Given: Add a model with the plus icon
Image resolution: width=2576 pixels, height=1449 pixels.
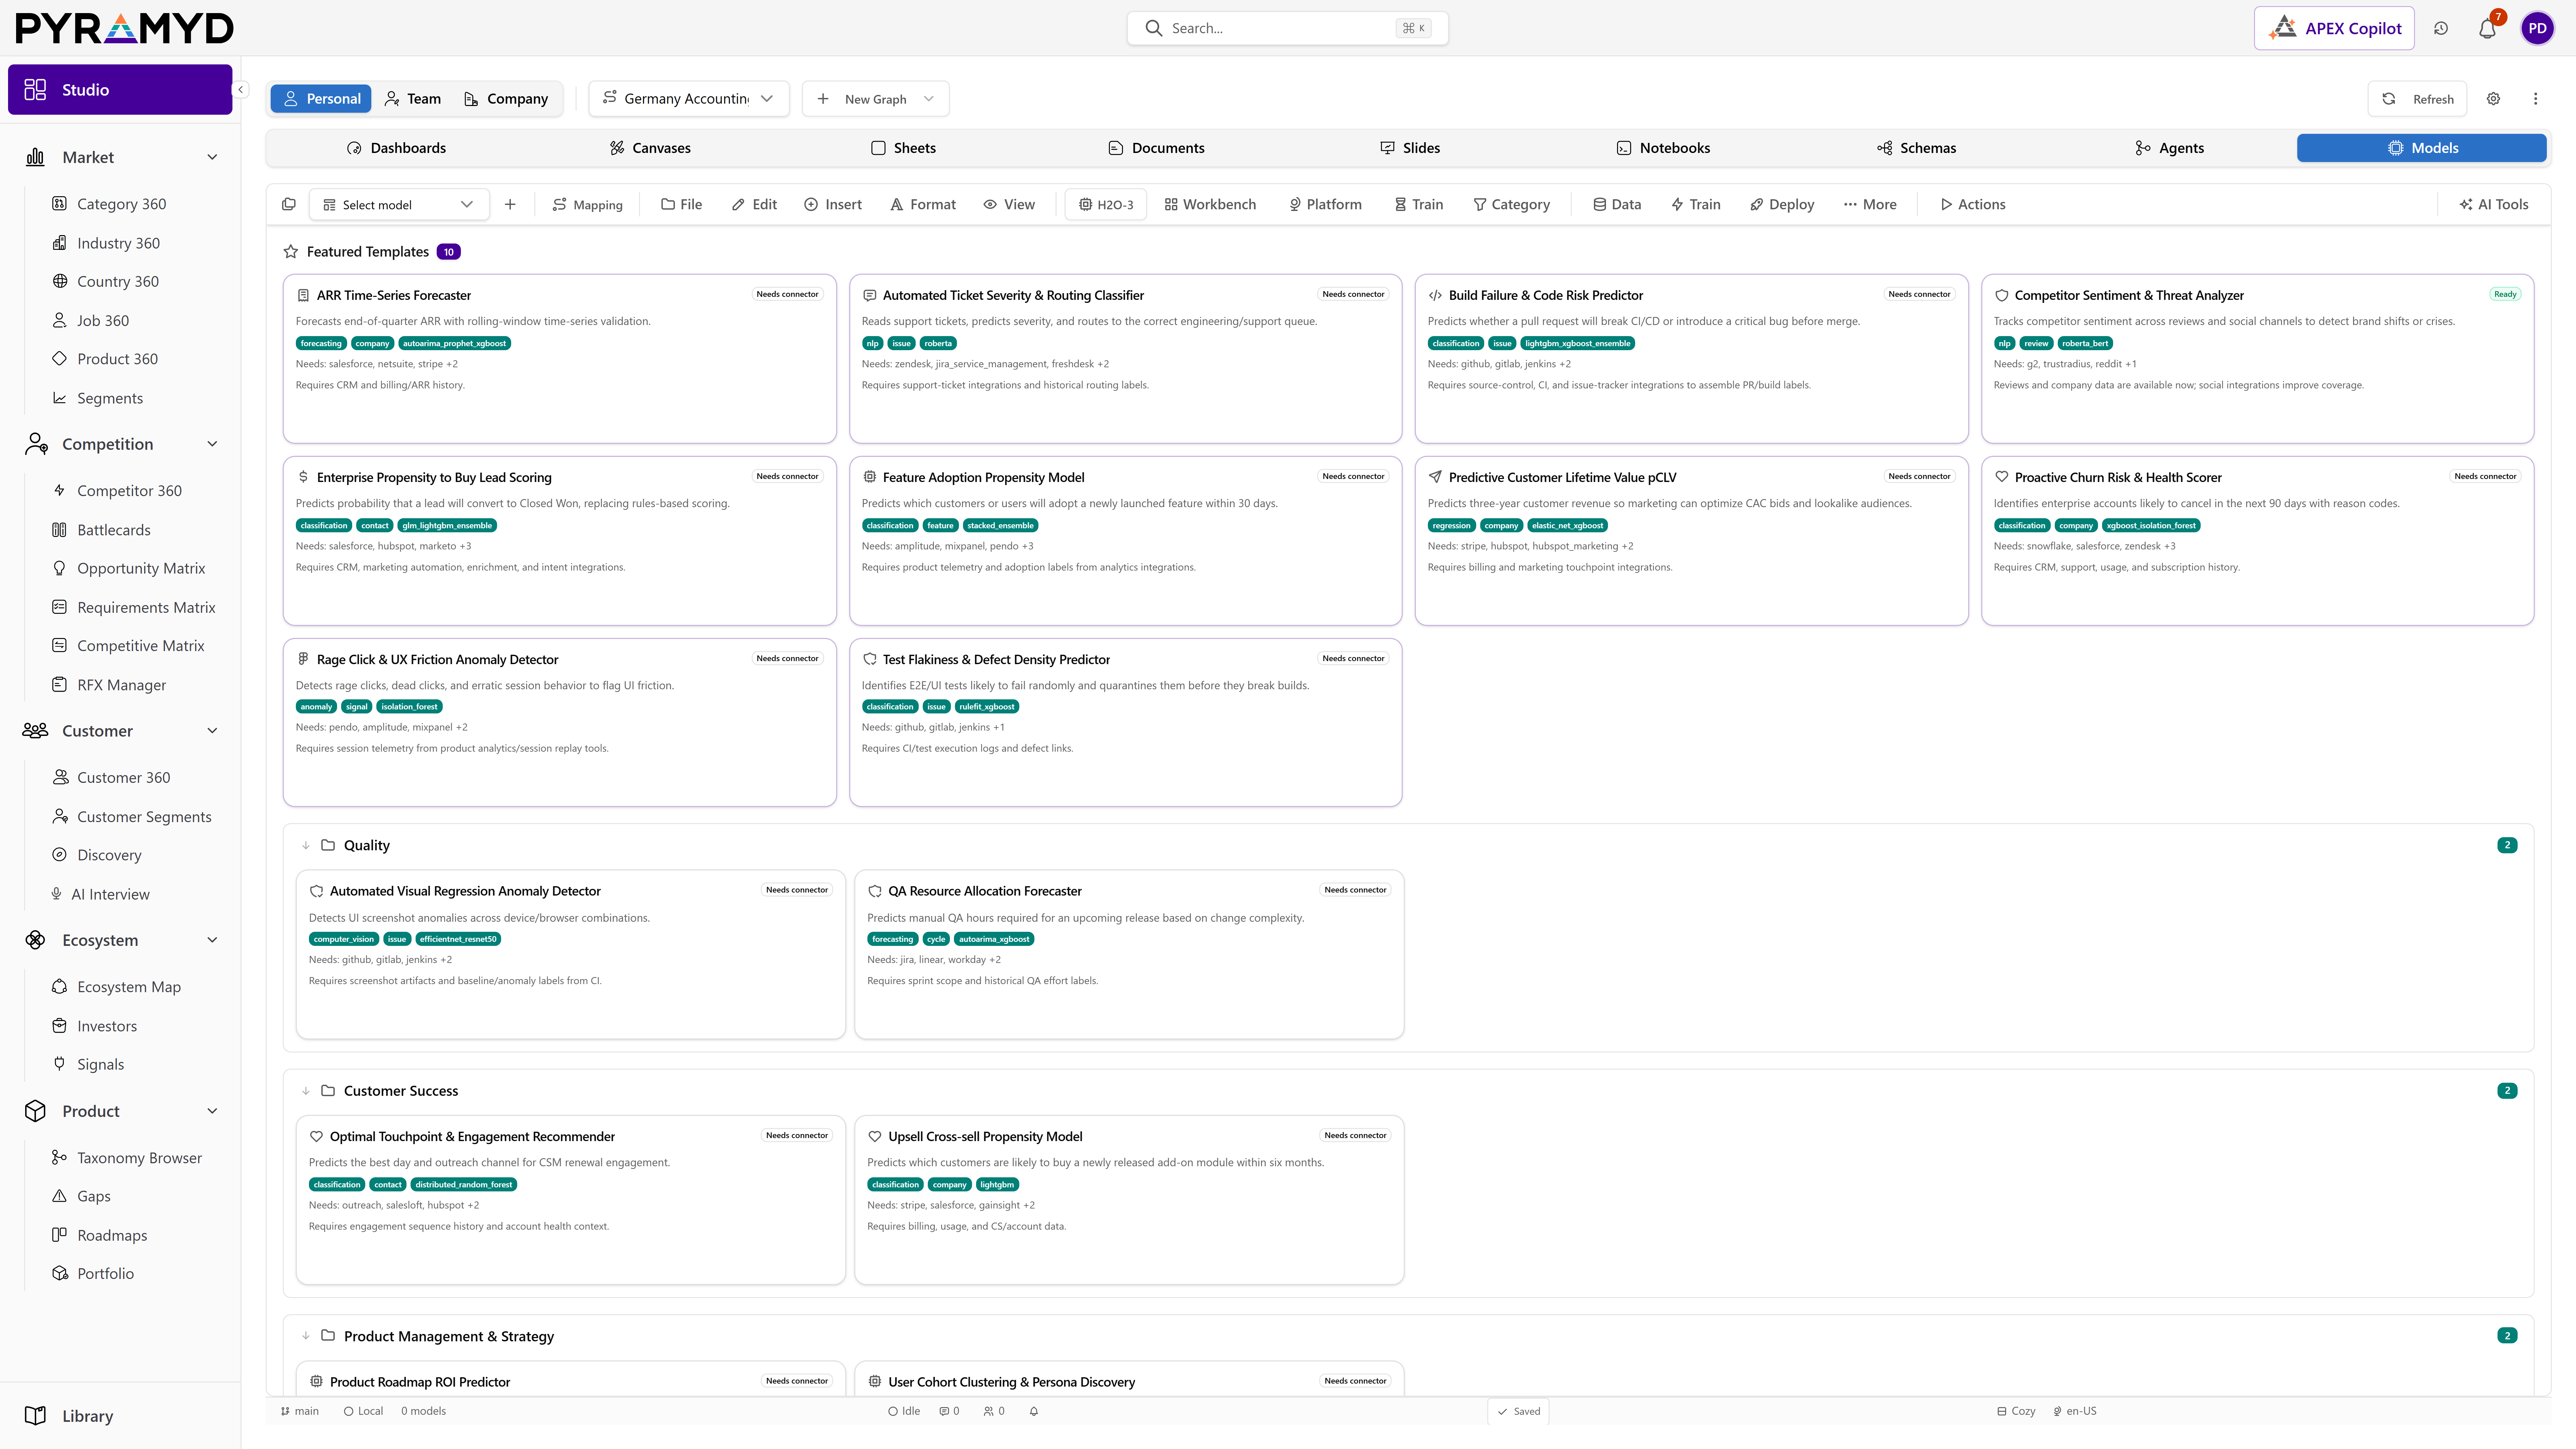Looking at the screenshot, I should pos(510,205).
